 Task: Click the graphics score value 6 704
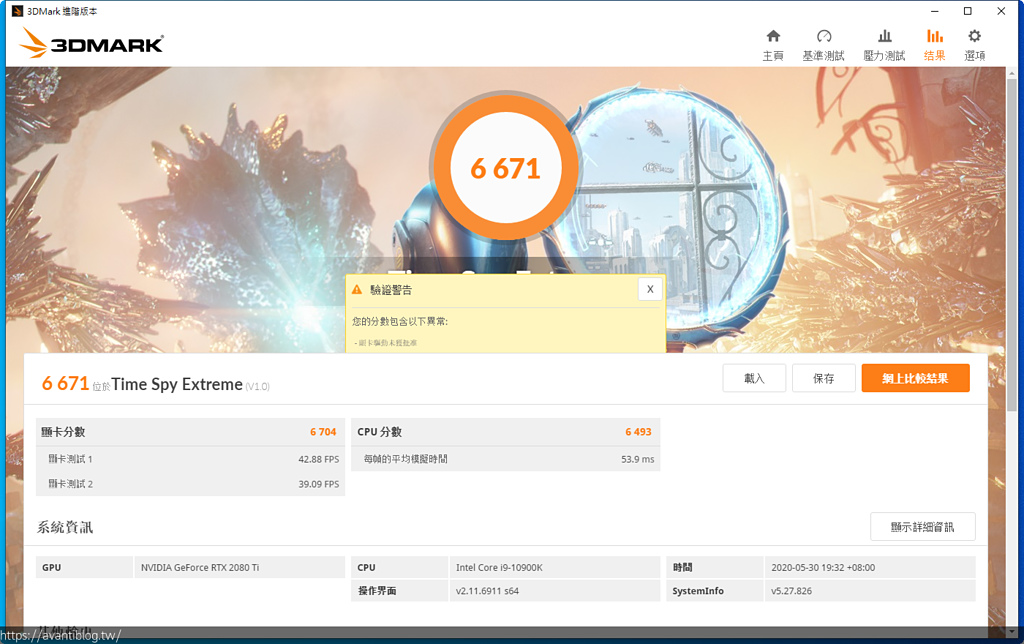point(323,432)
